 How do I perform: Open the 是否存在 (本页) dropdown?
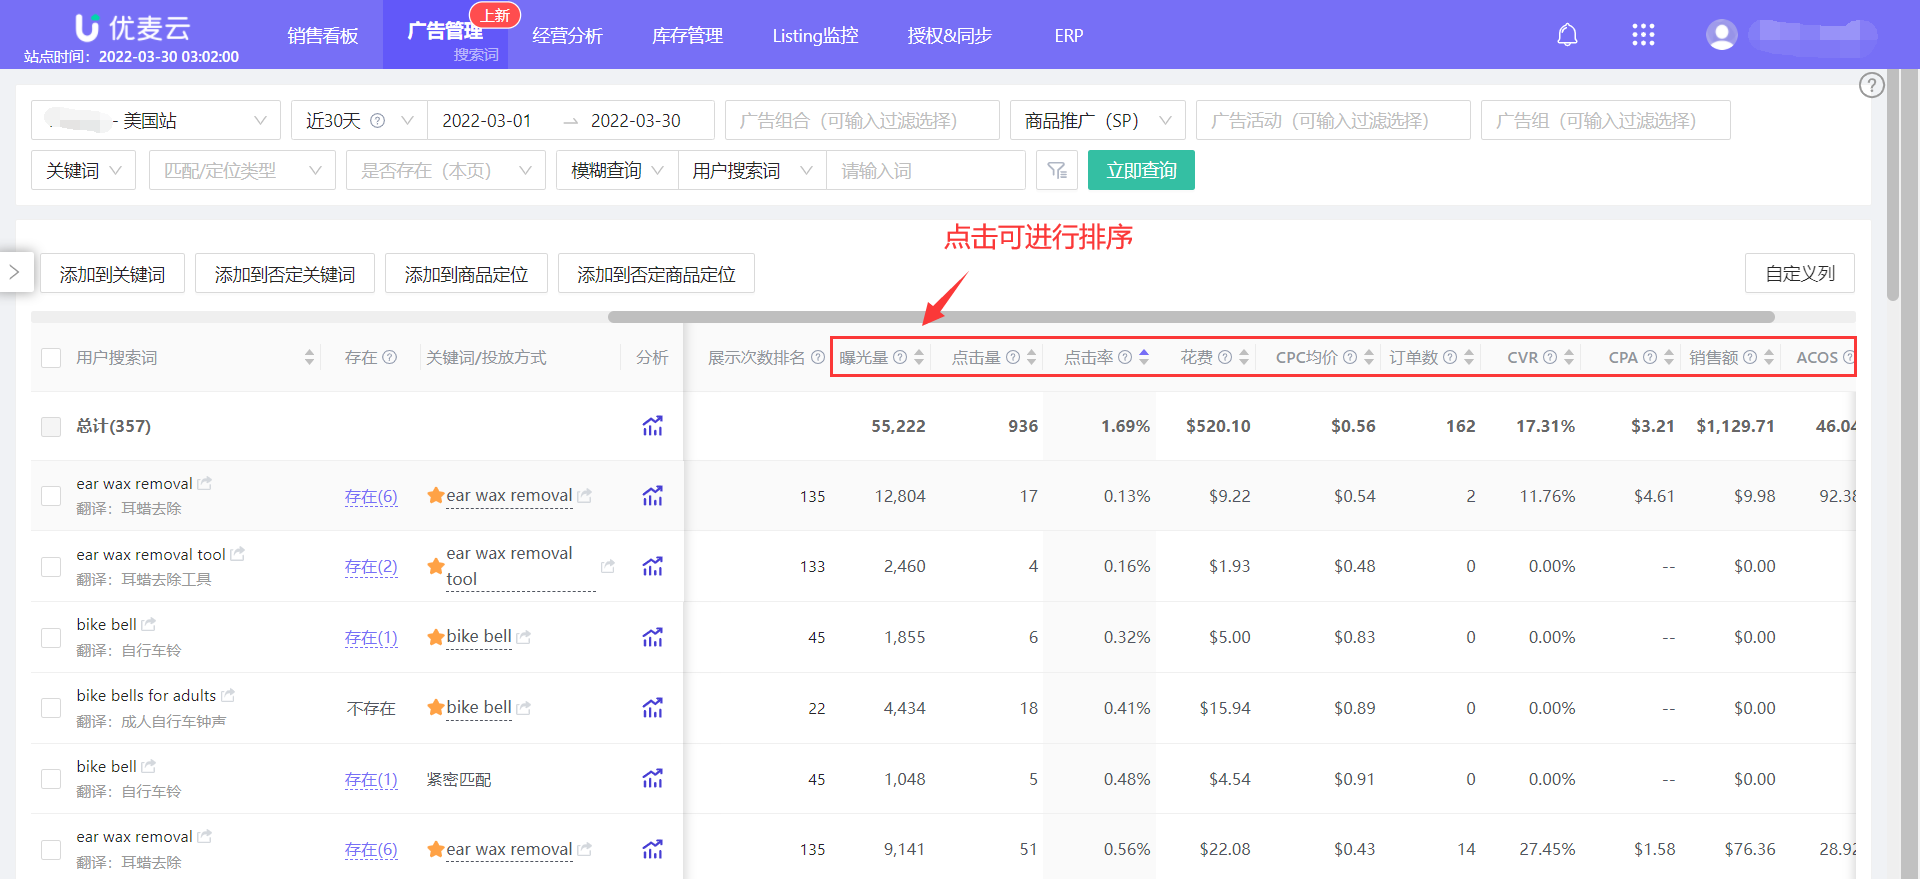[x=446, y=170]
